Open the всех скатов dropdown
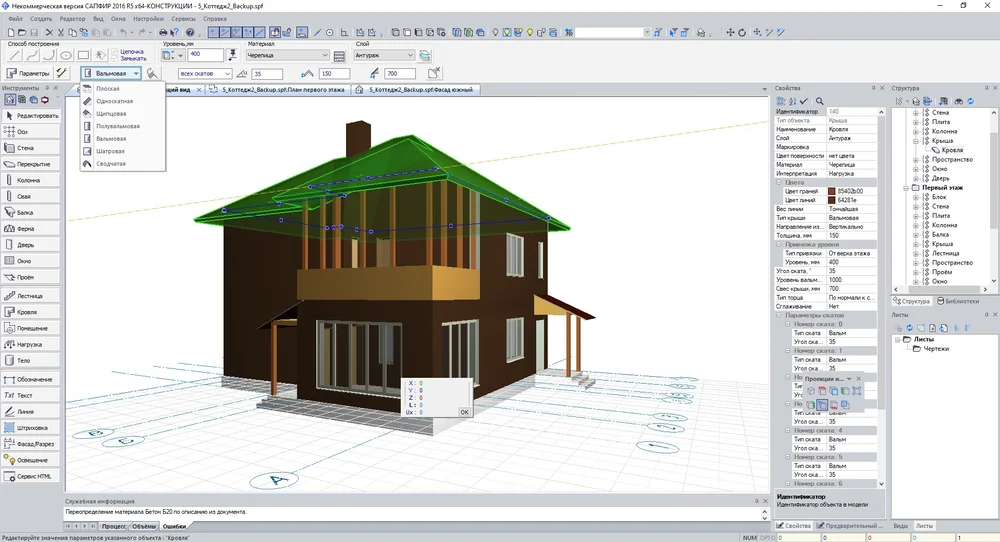 (204, 74)
